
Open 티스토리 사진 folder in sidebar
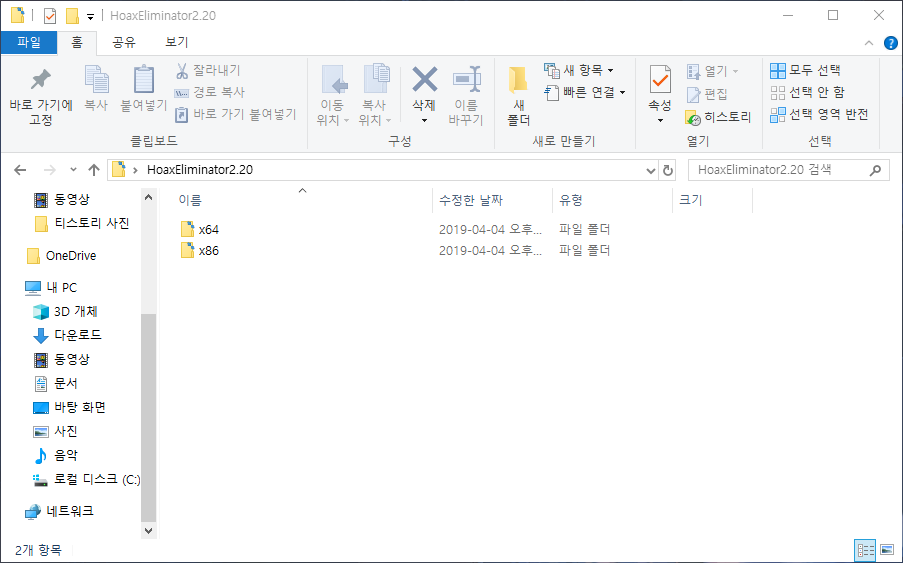[x=82, y=223]
